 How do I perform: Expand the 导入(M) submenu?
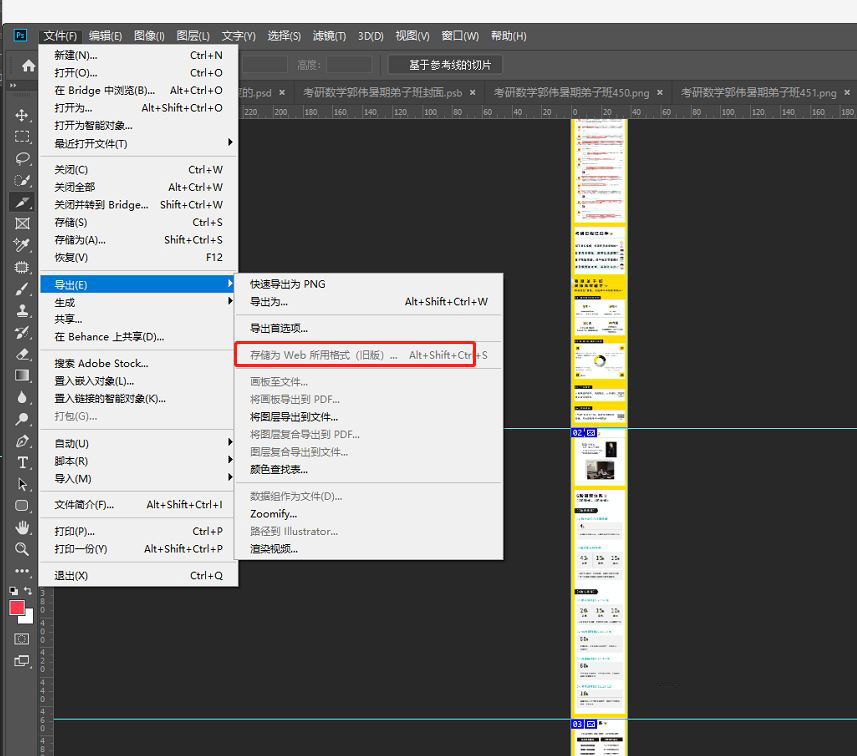pos(138,478)
